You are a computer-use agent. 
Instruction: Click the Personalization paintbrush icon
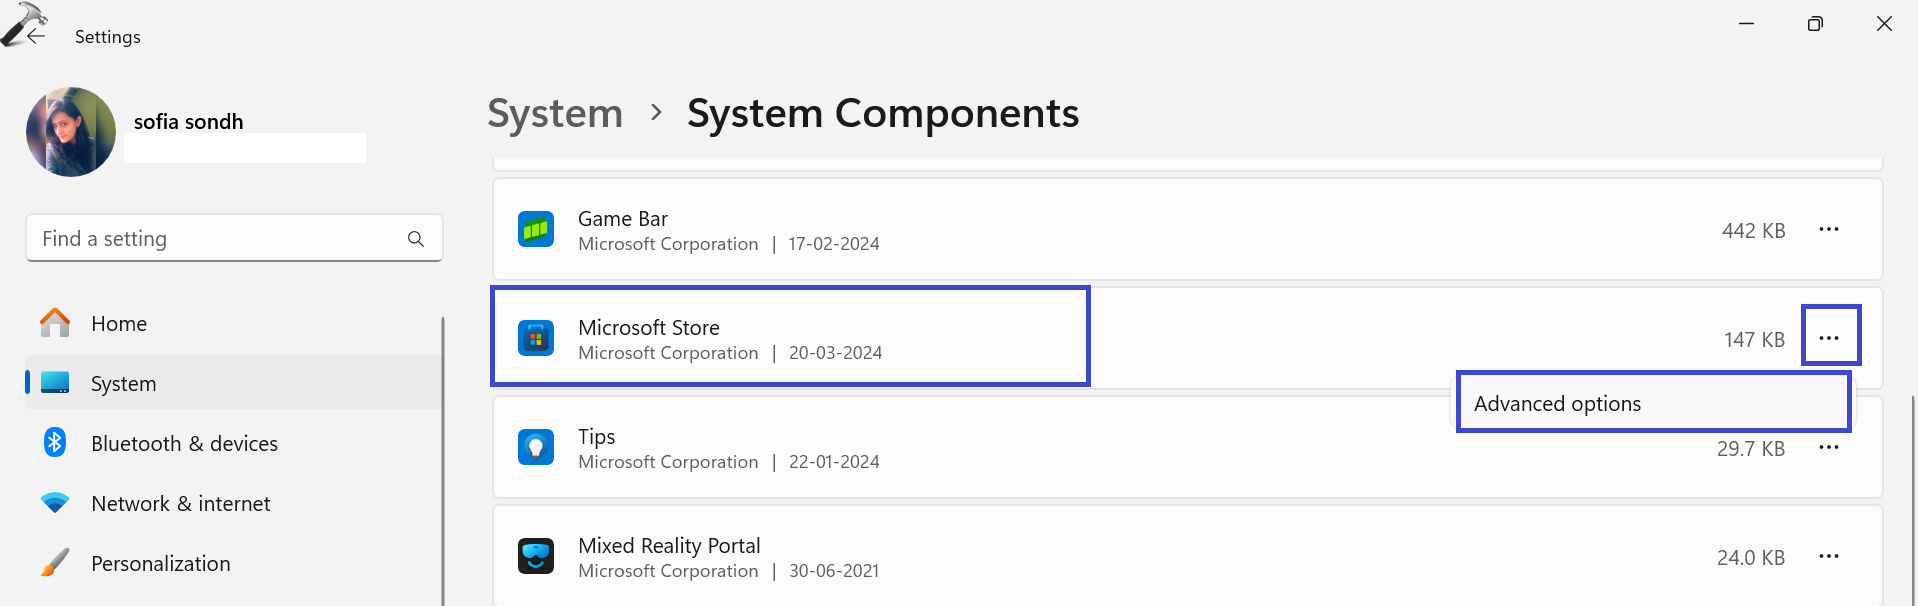tap(55, 563)
